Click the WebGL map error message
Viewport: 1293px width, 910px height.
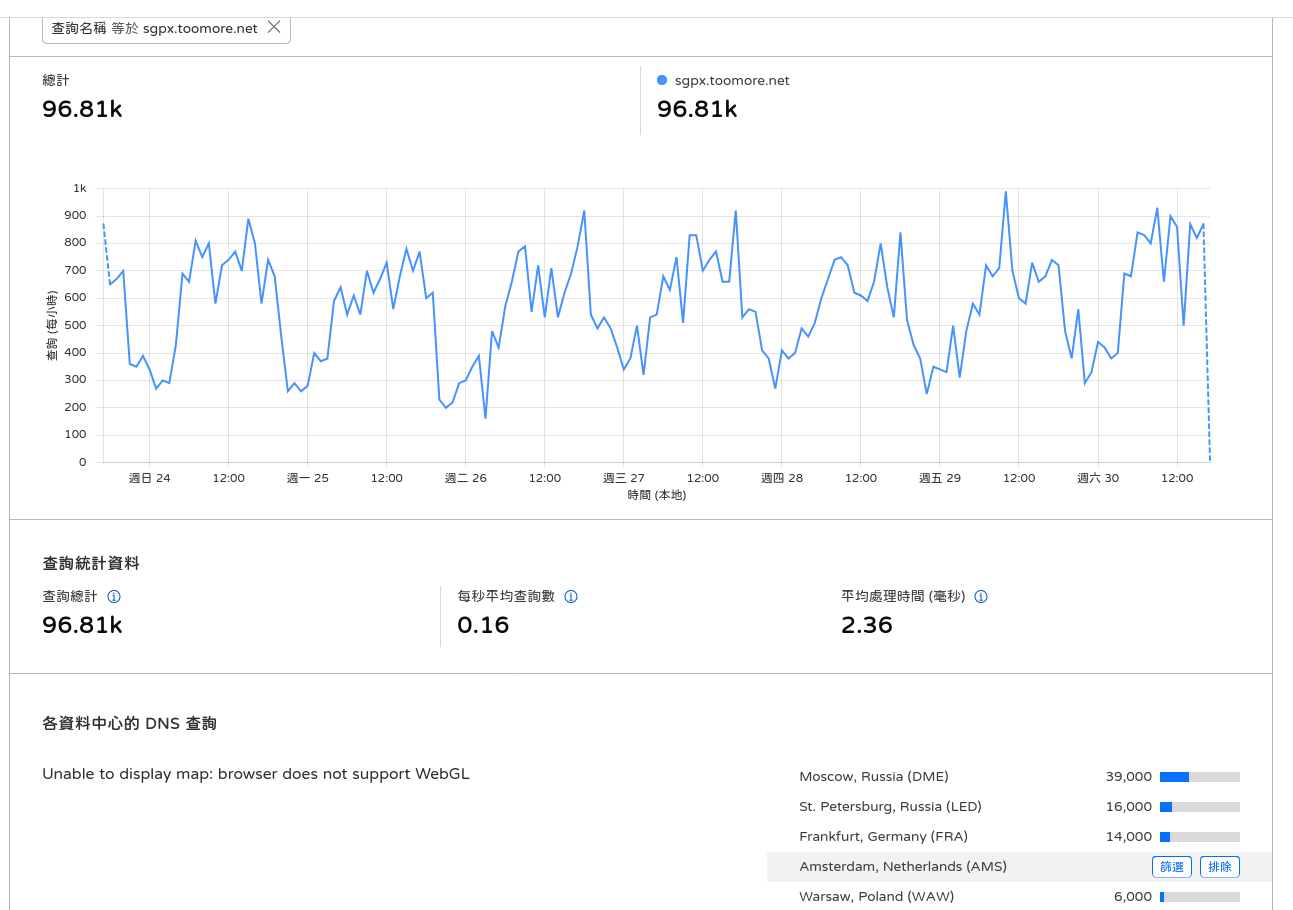tap(256, 774)
